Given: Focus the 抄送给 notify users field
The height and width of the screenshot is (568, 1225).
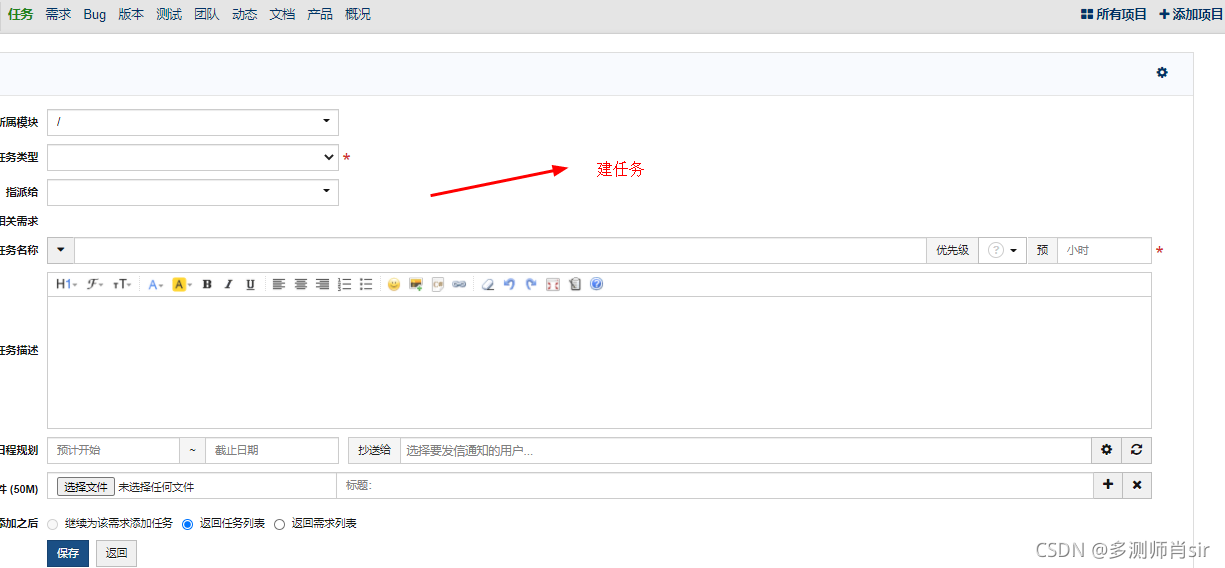Looking at the screenshot, I should coord(746,450).
